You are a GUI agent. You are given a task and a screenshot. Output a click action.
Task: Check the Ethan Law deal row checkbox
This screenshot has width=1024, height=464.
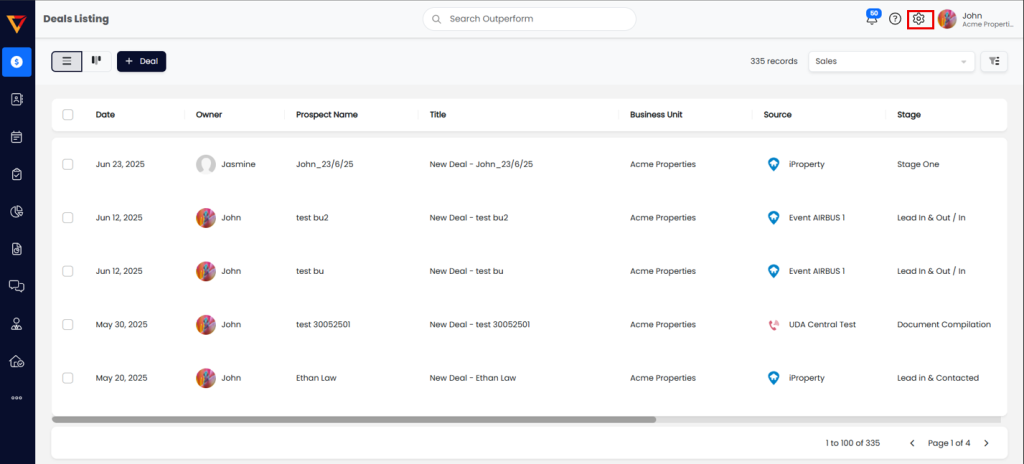68,378
